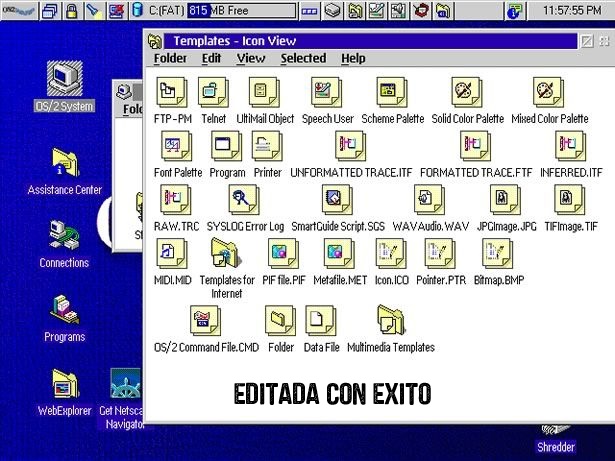Image resolution: width=615 pixels, height=461 pixels.
Task: Select the Folder template icon
Action: (x=280, y=321)
